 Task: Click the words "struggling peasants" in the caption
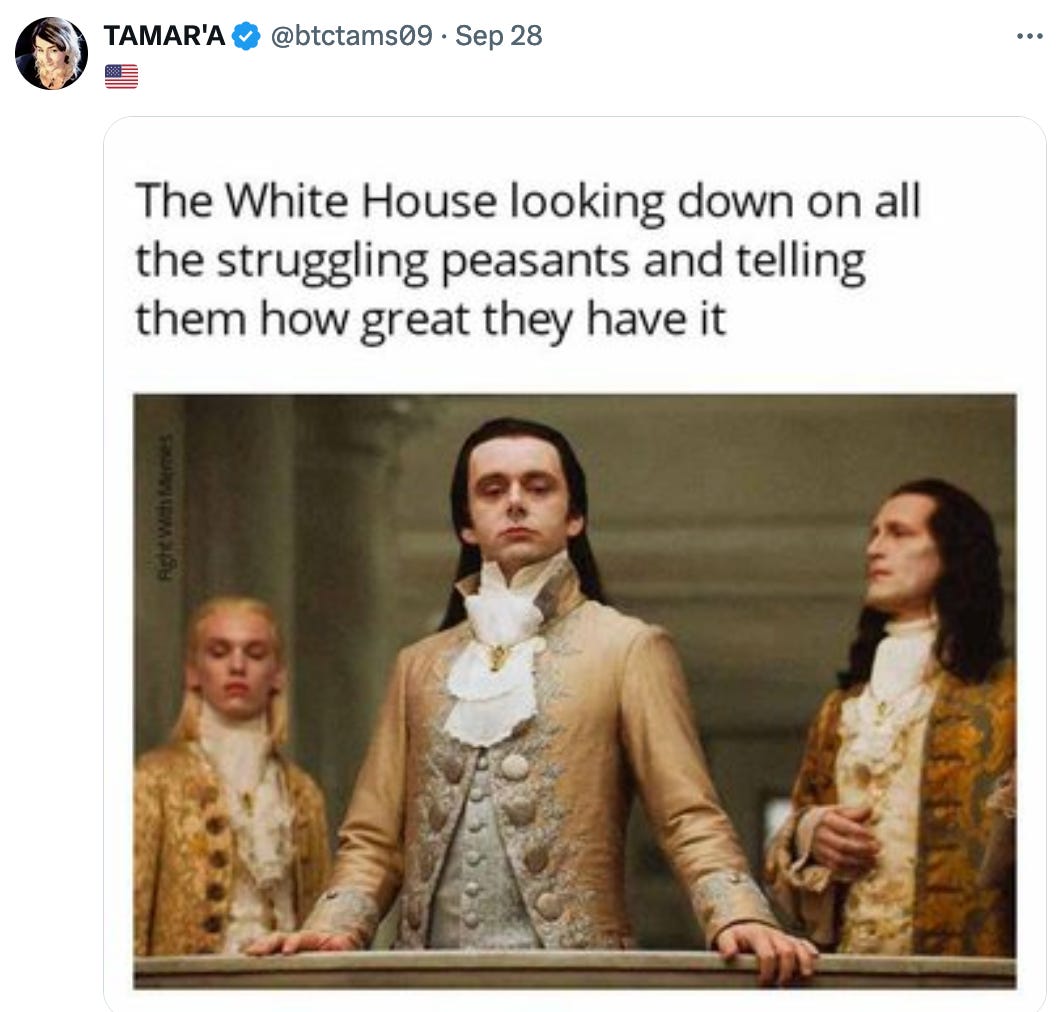(423, 262)
